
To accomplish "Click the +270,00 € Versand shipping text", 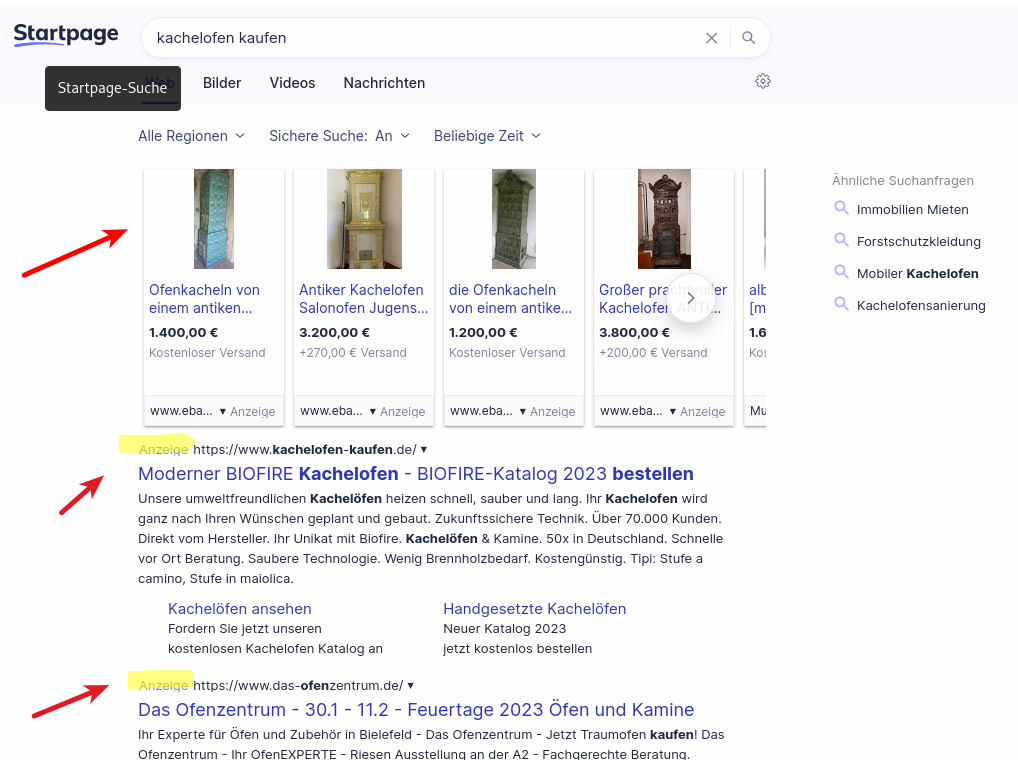I will (353, 352).
